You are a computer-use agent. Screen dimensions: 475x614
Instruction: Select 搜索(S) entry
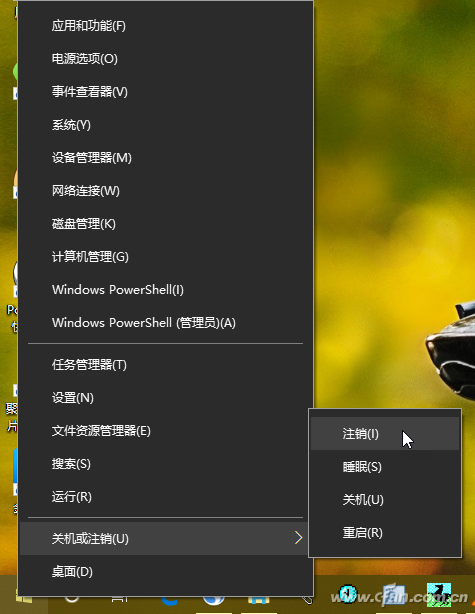[x=165, y=464]
